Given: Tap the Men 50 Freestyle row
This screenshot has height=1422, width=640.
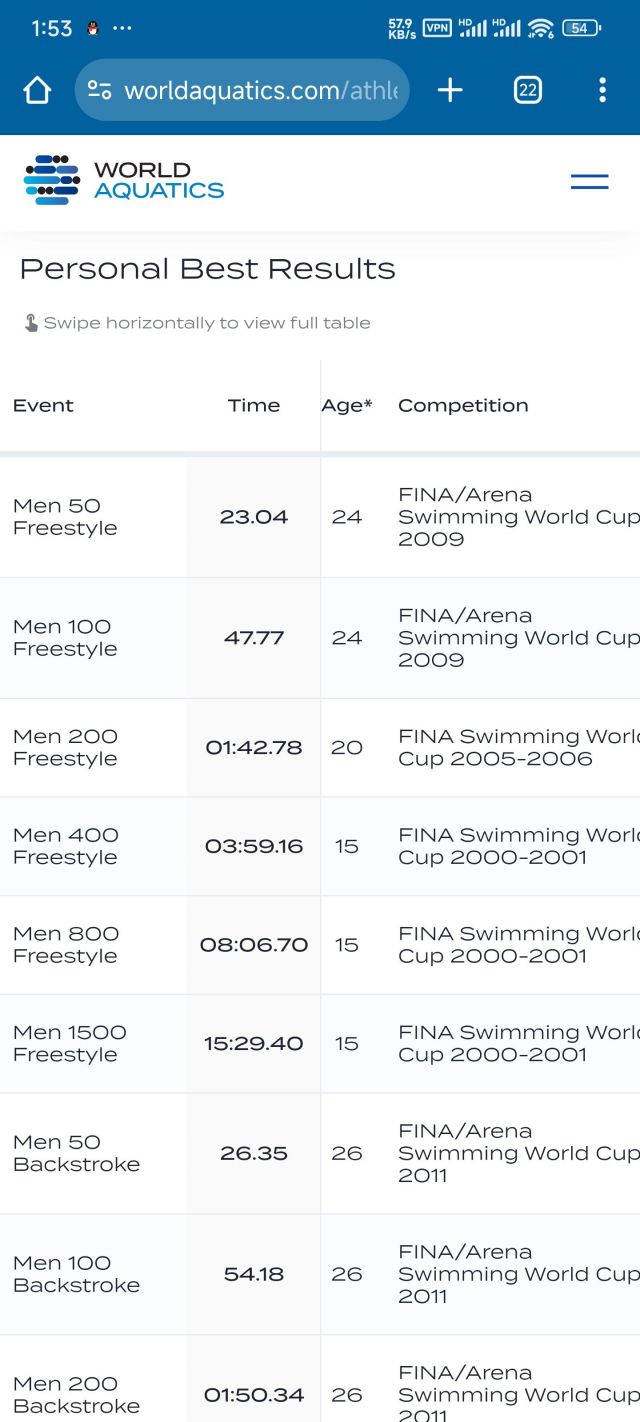Looking at the screenshot, I should [x=65, y=517].
